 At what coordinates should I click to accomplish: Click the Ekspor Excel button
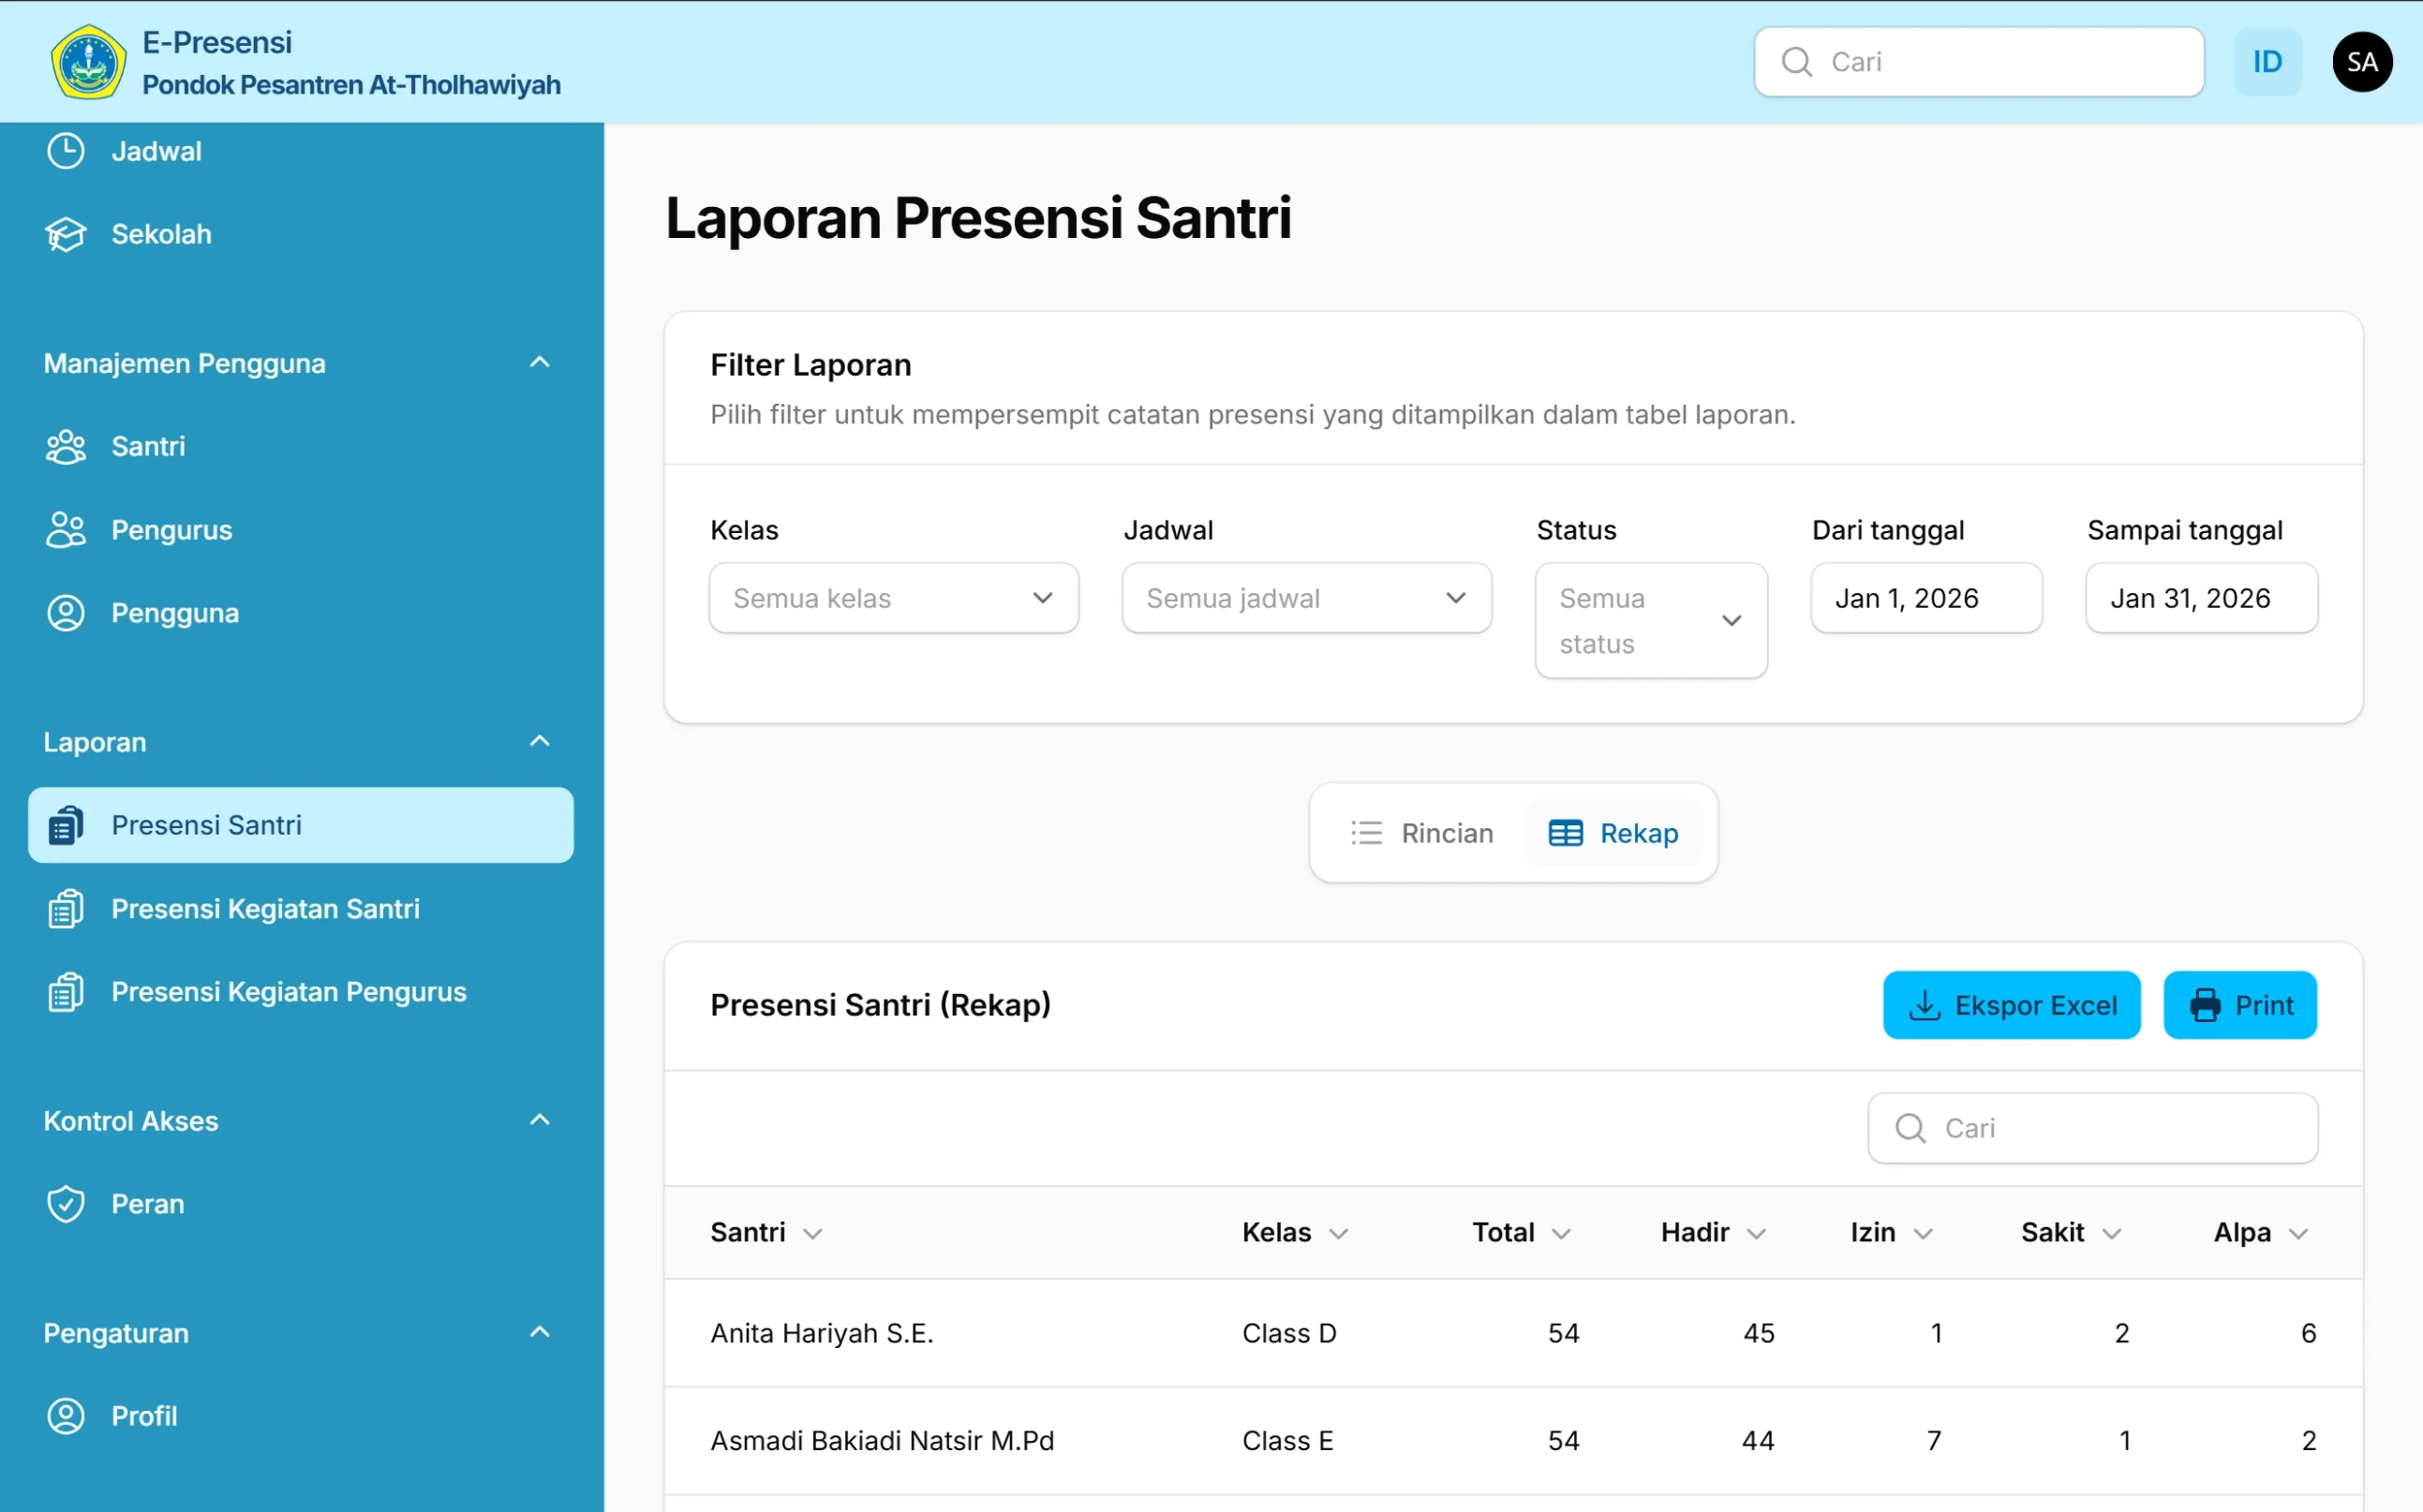pyautogui.click(x=2011, y=1005)
